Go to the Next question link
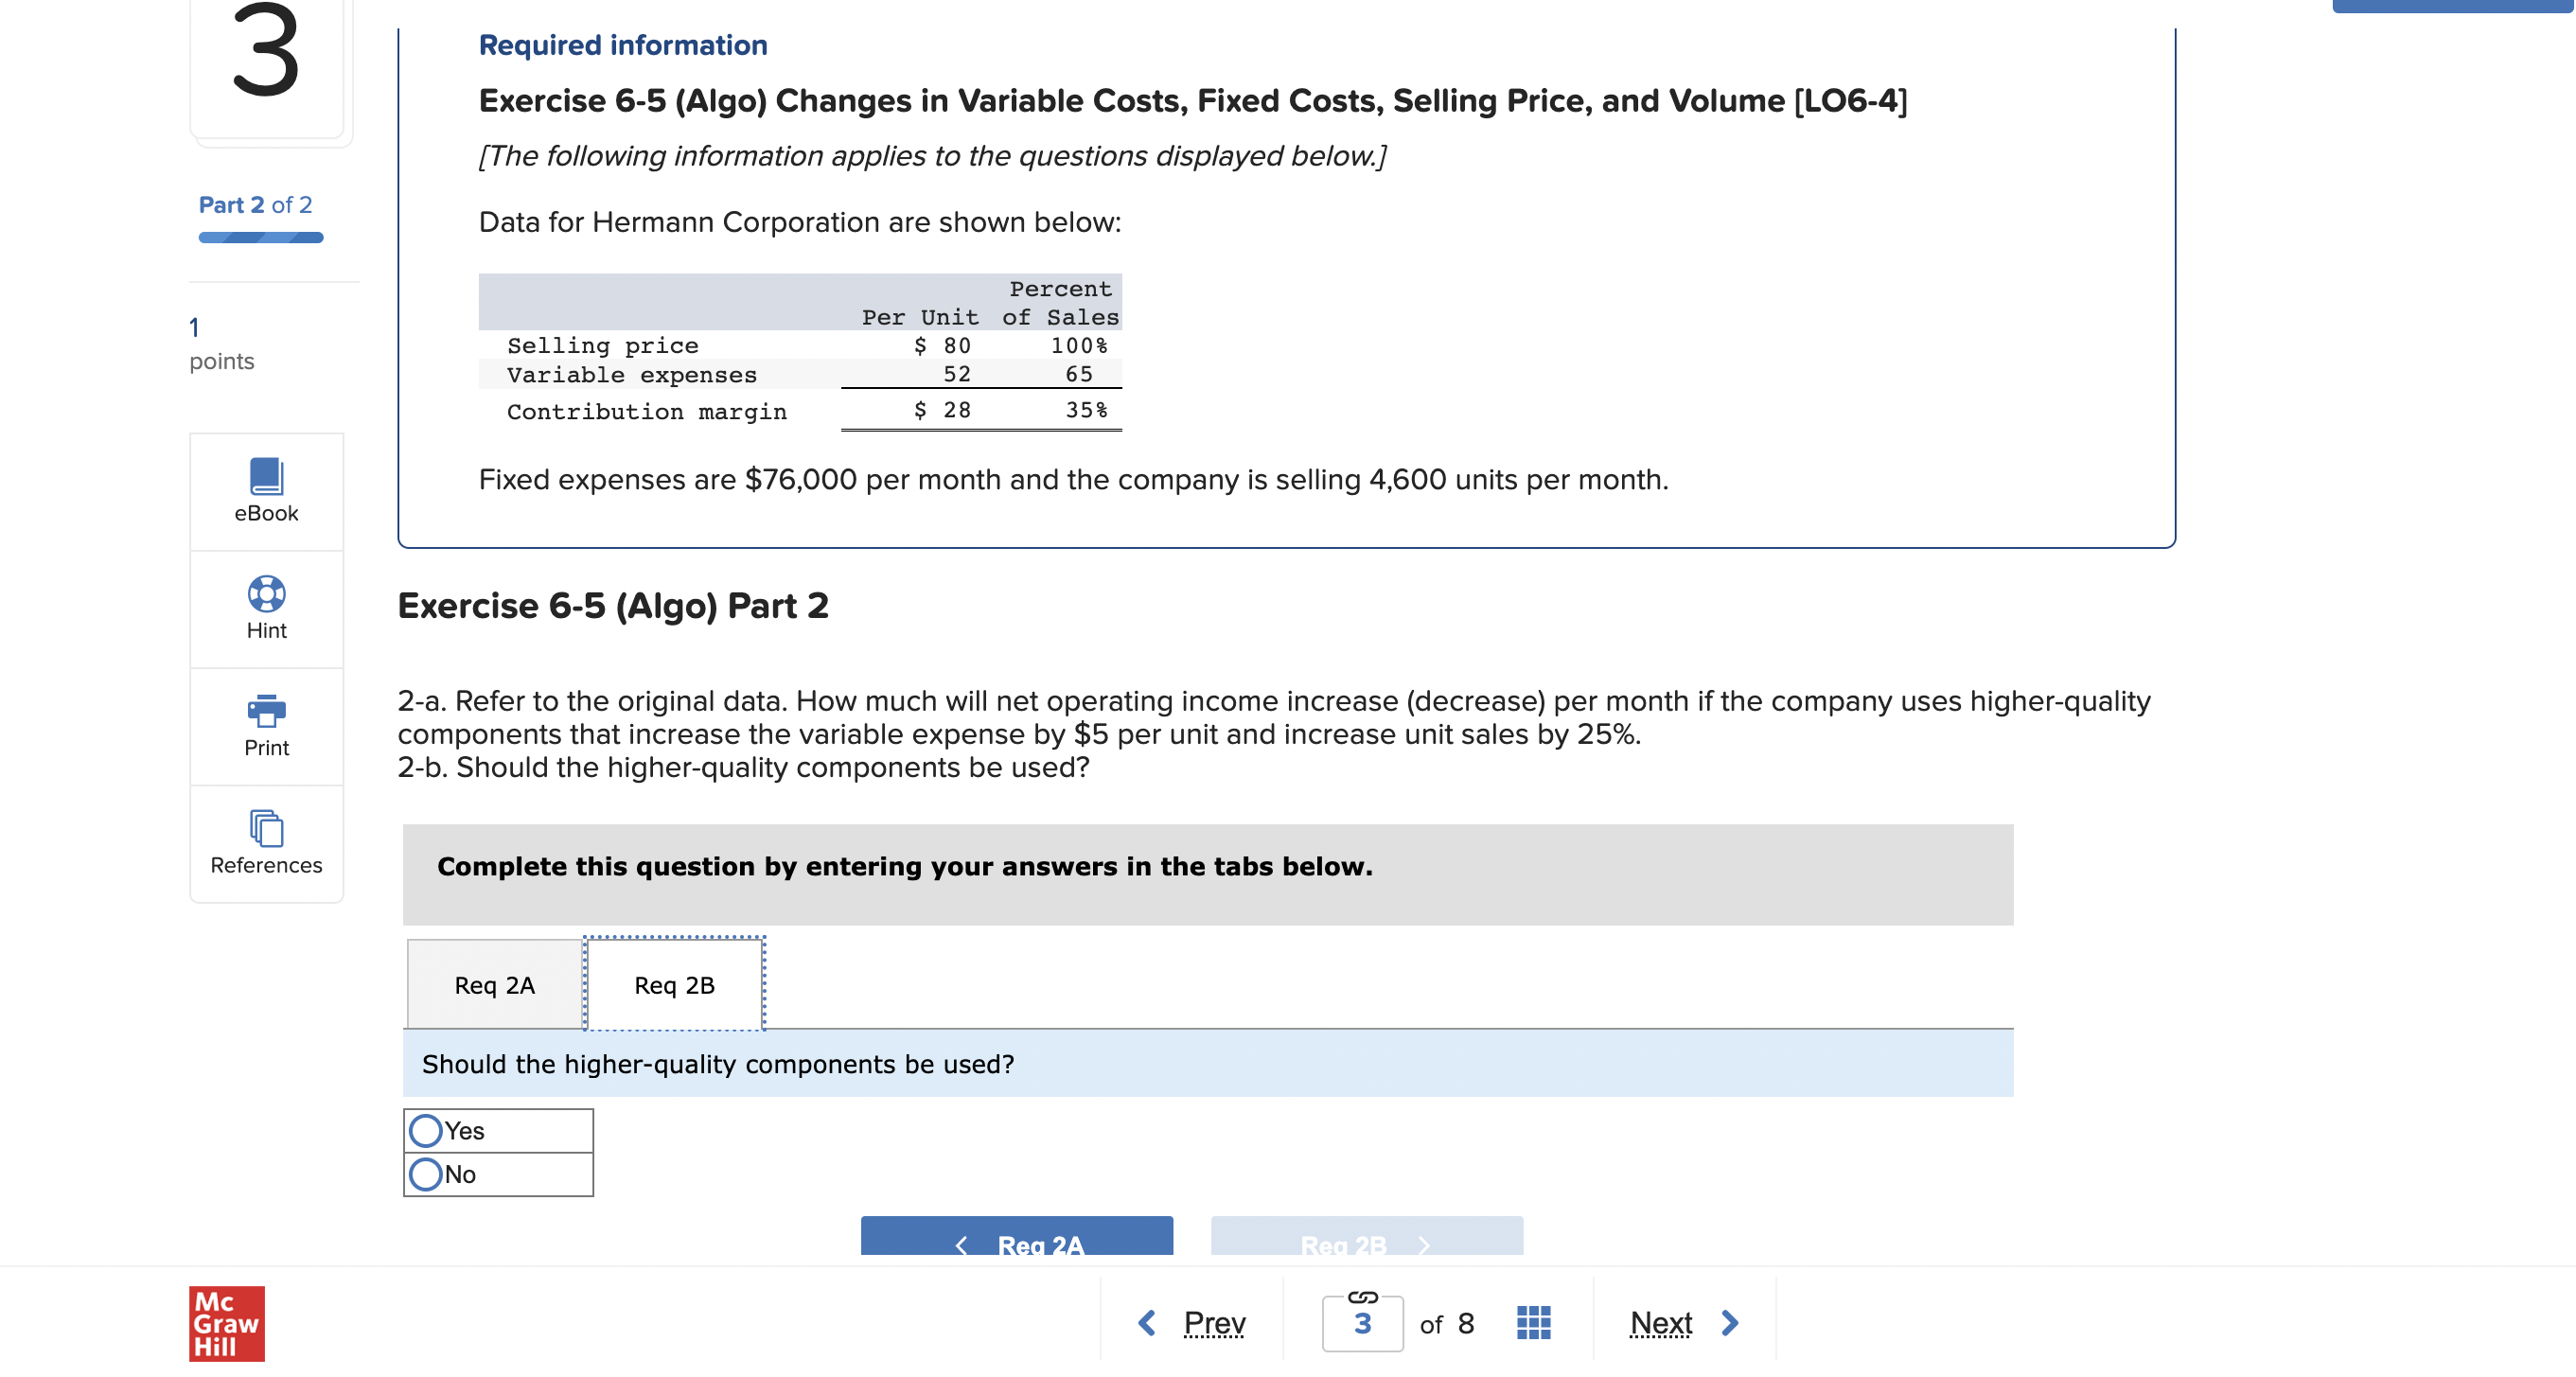 [1660, 1322]
